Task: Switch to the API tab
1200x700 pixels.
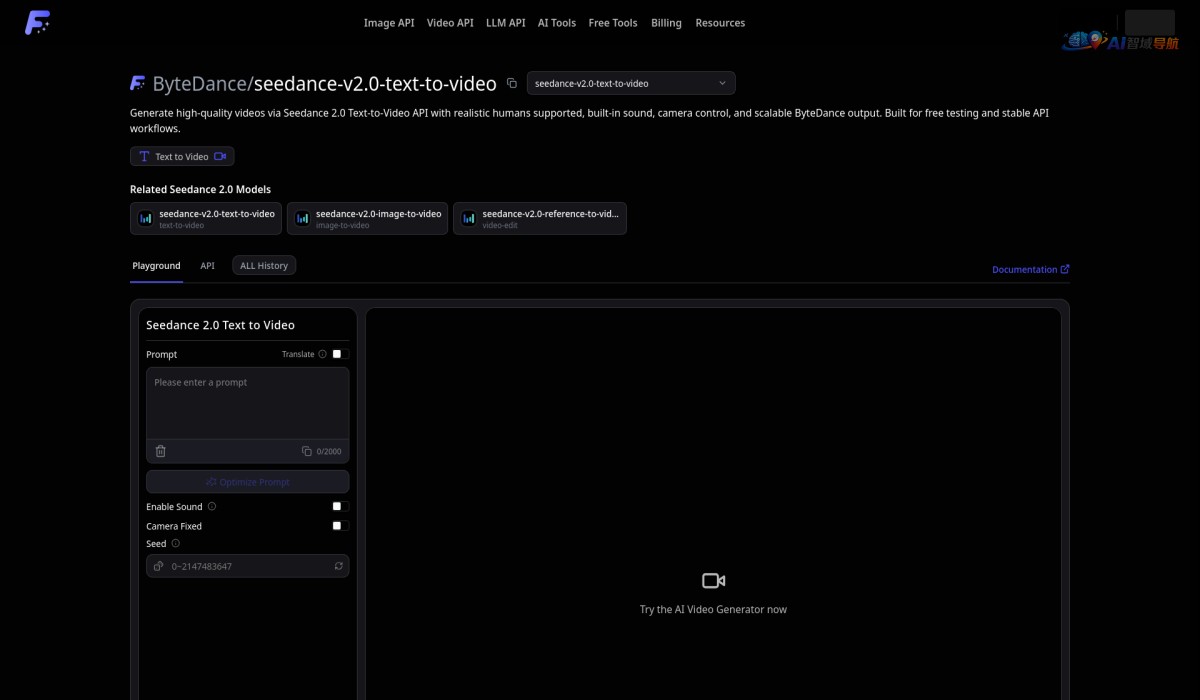Action: pyautogui.click(x=207, y=266)
